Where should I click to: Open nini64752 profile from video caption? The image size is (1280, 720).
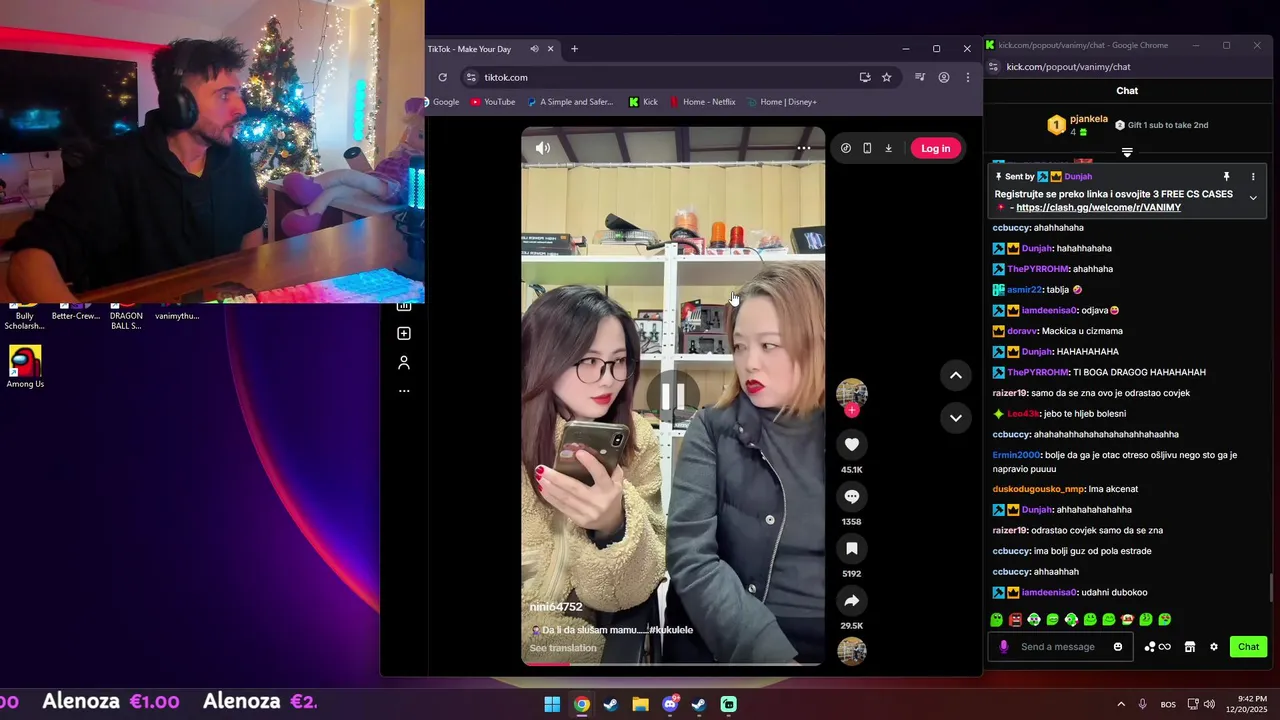coord(556,607)
